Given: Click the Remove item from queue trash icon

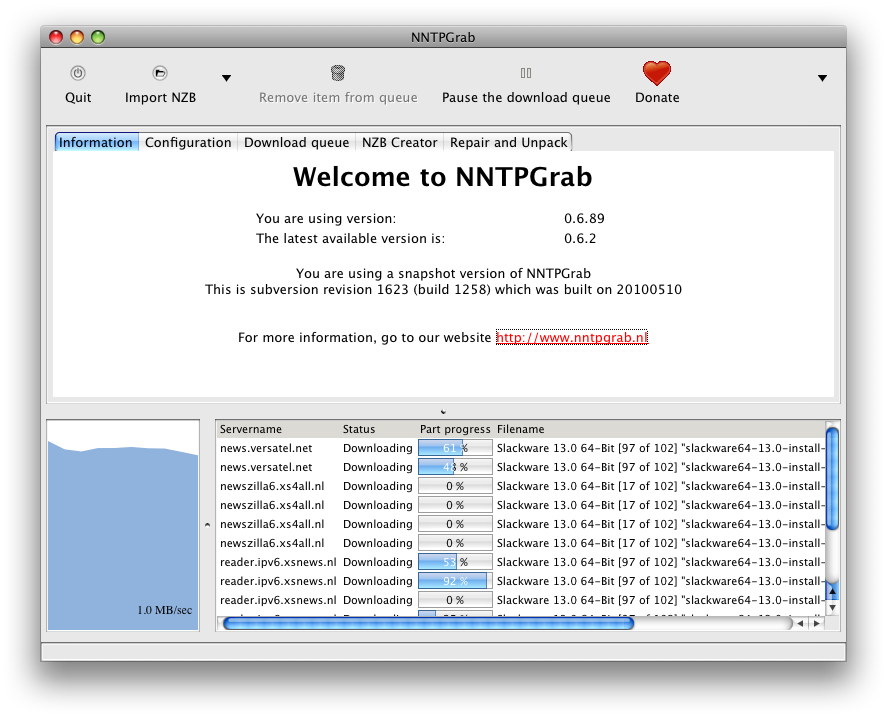Looking at the screenshot, I should pos(338,73).
